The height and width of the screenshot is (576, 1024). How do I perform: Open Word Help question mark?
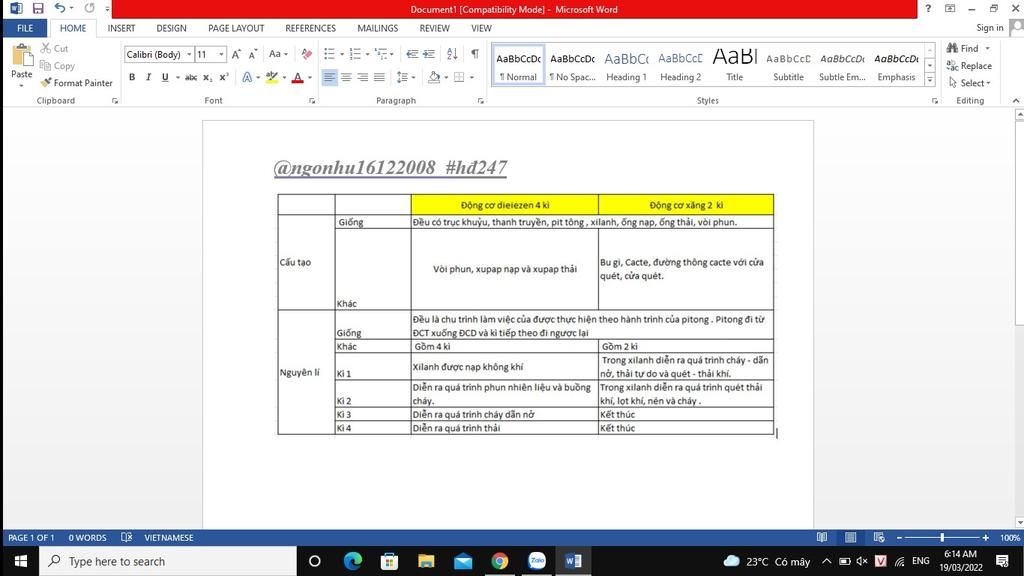928,8
